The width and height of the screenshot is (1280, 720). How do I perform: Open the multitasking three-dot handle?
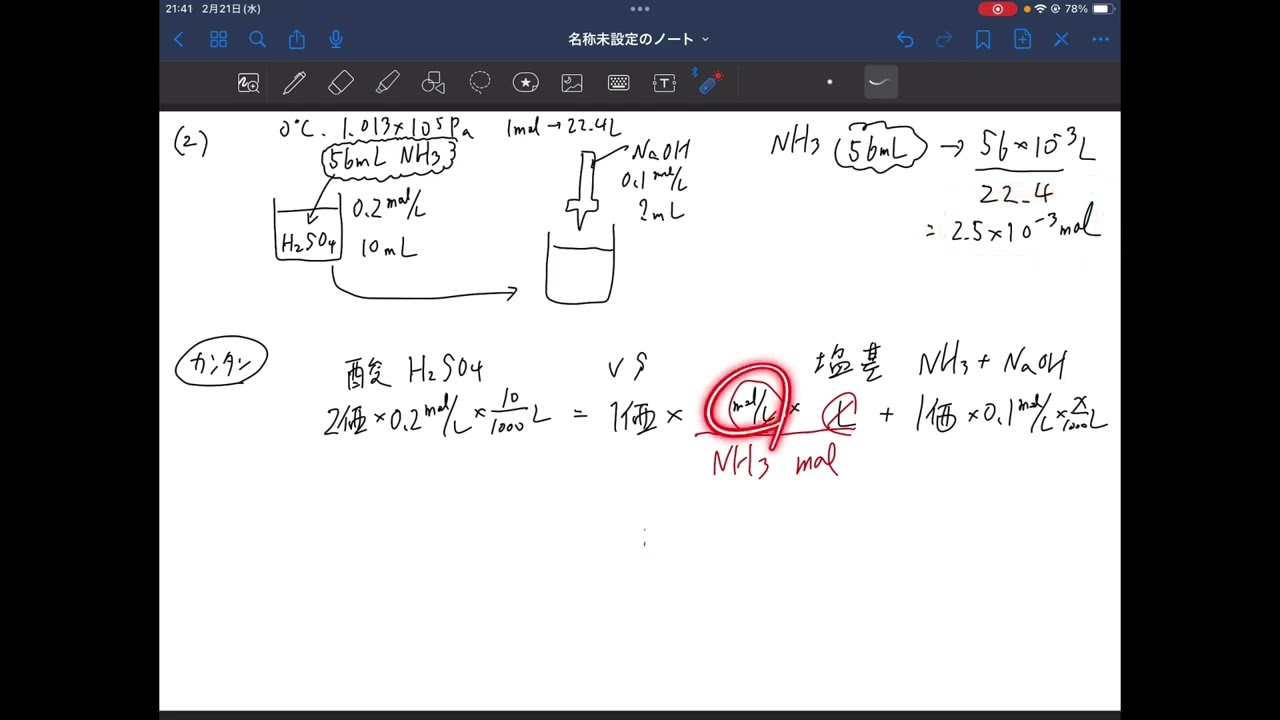640,8
